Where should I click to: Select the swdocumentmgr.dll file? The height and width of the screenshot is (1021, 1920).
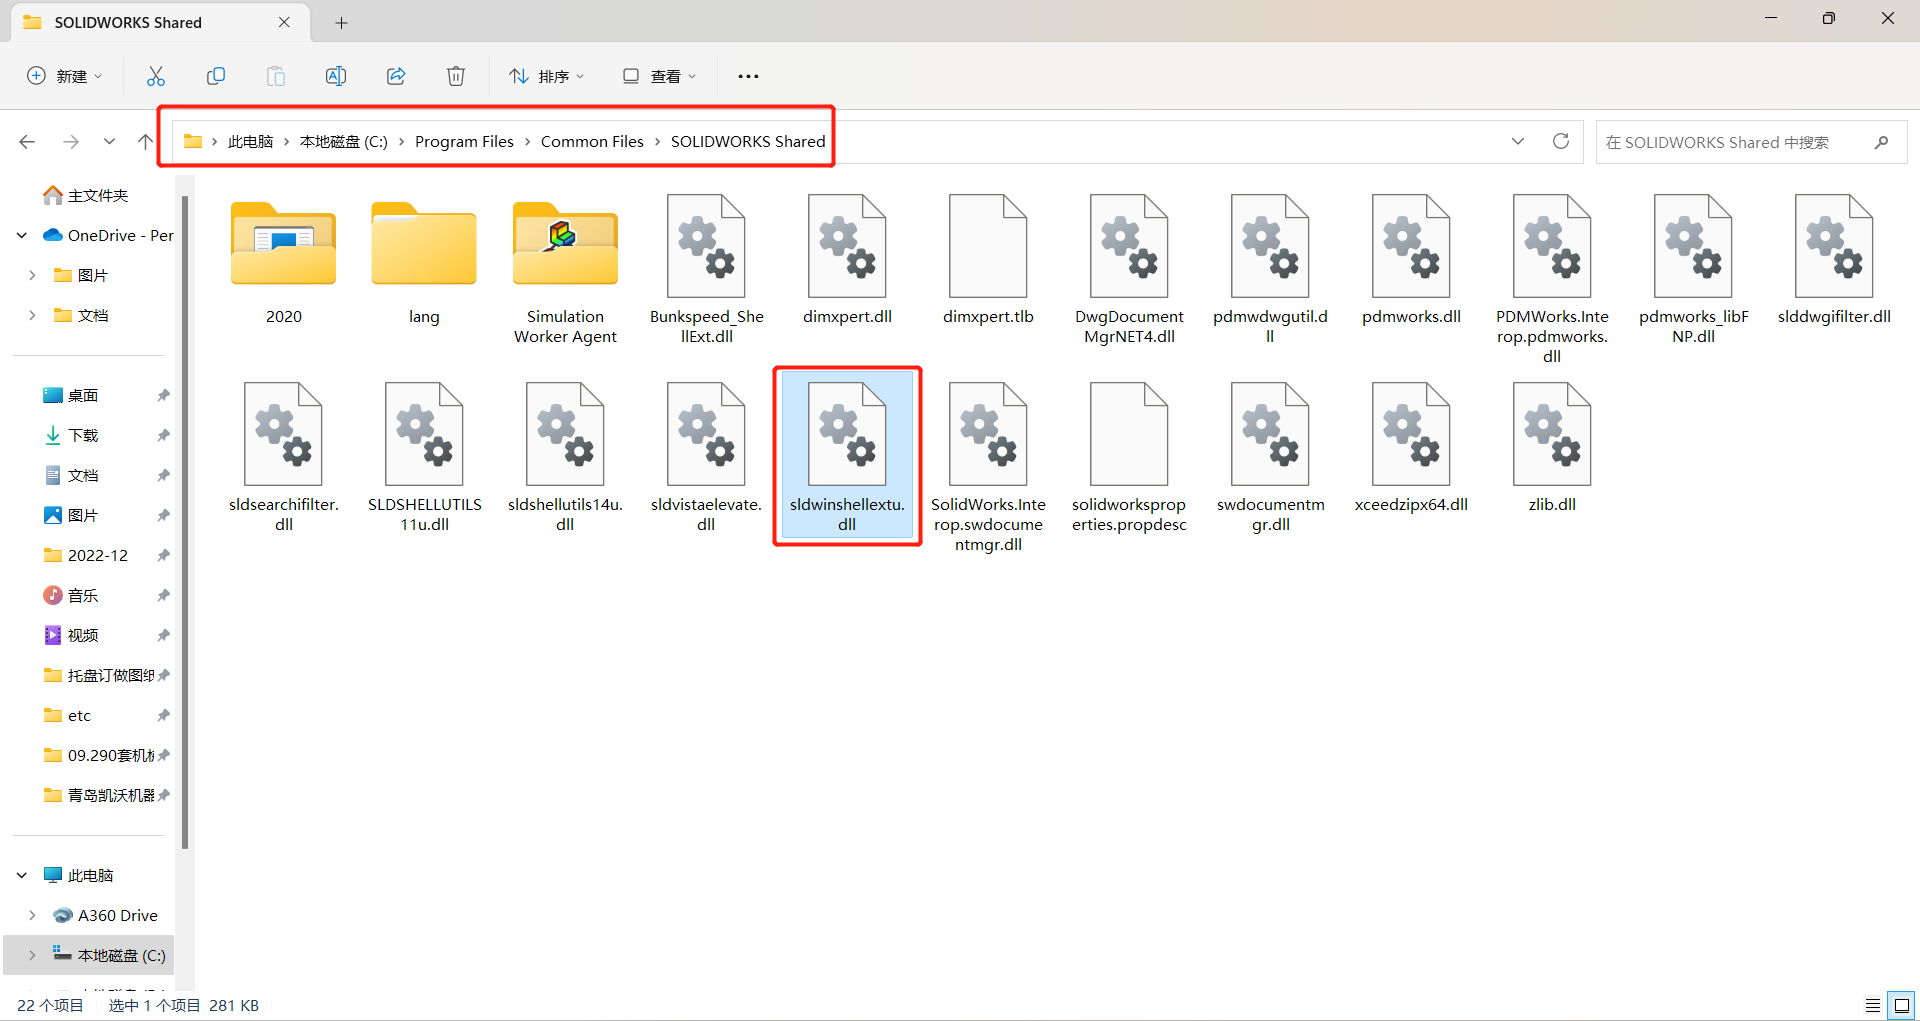[x=1270, y=457]
